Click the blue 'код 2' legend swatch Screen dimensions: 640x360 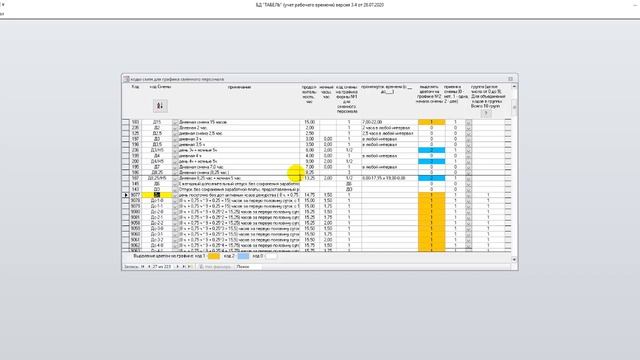pyautogui.click(x=243, y=256)
